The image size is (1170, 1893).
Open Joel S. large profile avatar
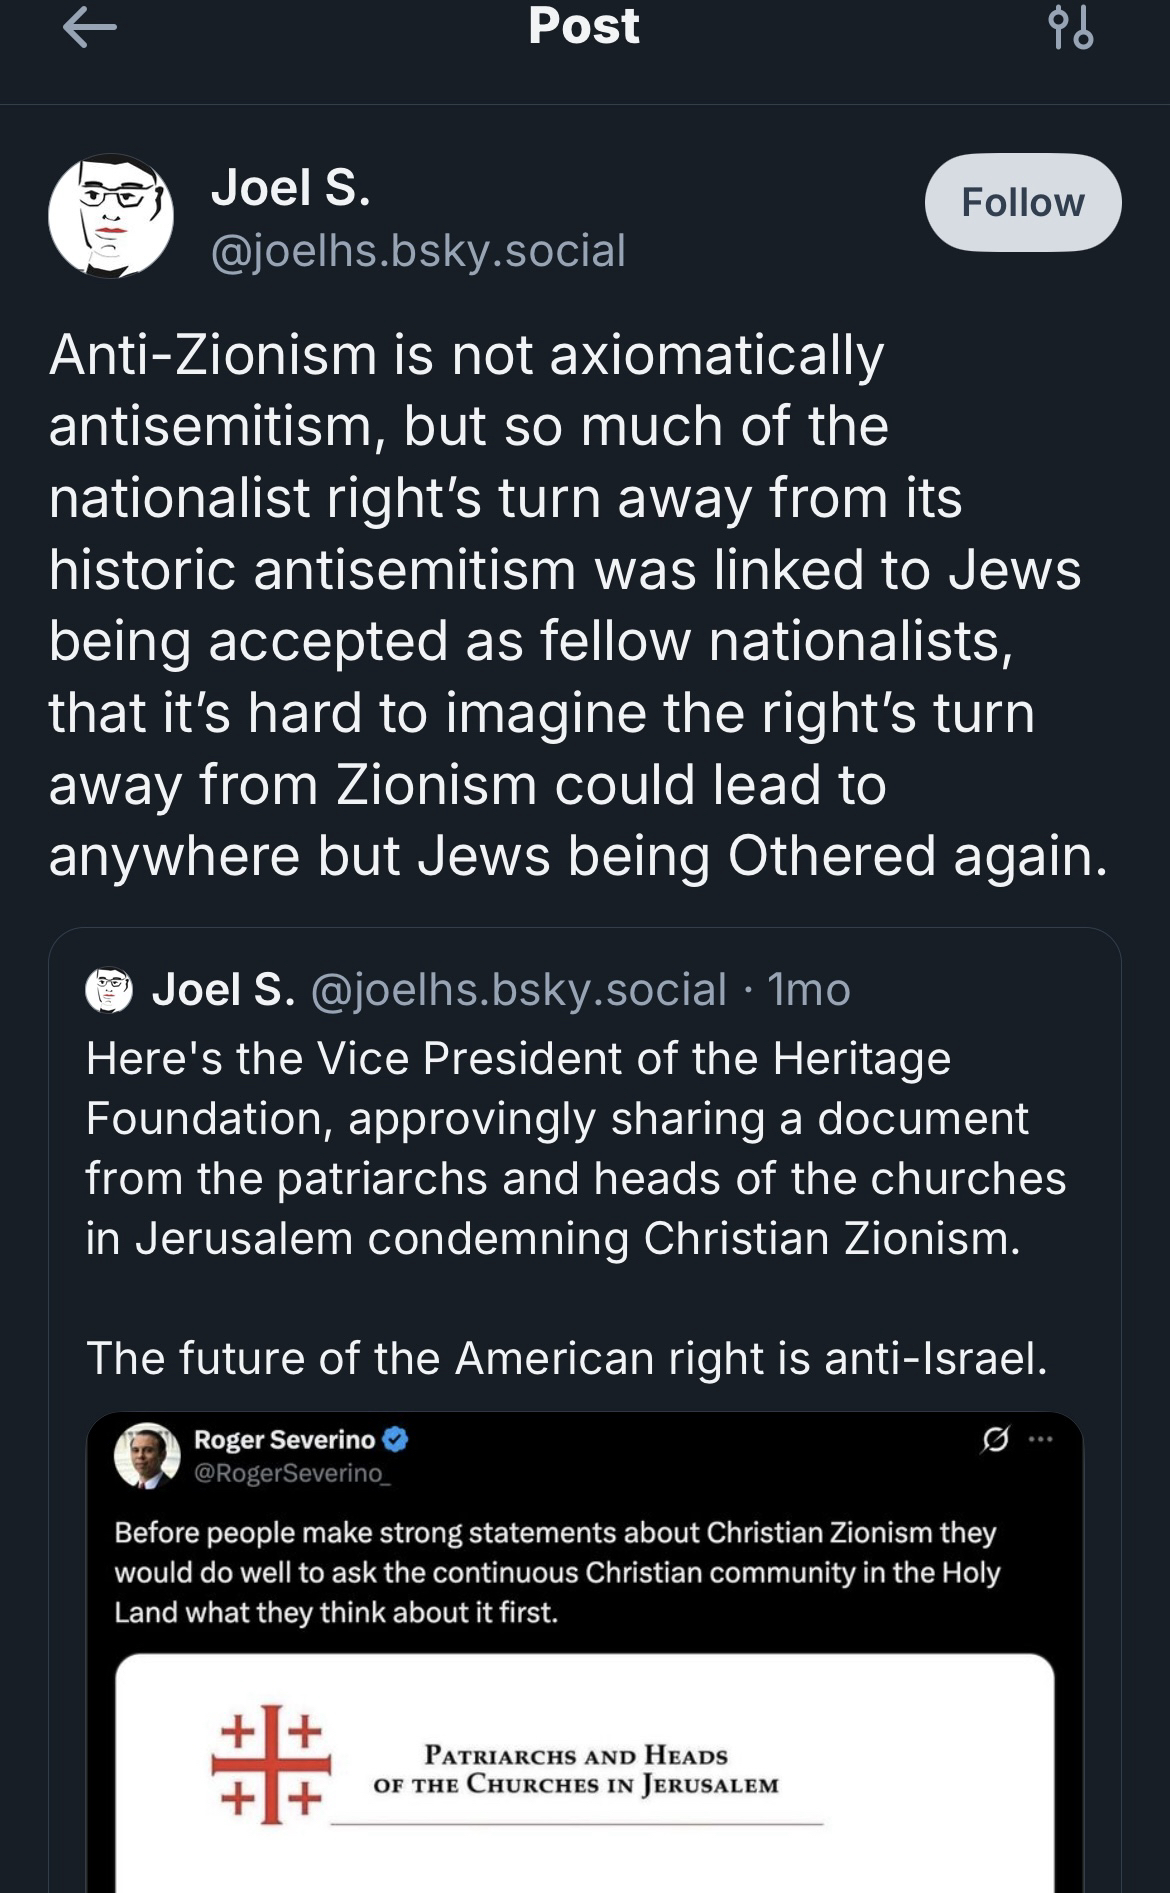(111, 216)
